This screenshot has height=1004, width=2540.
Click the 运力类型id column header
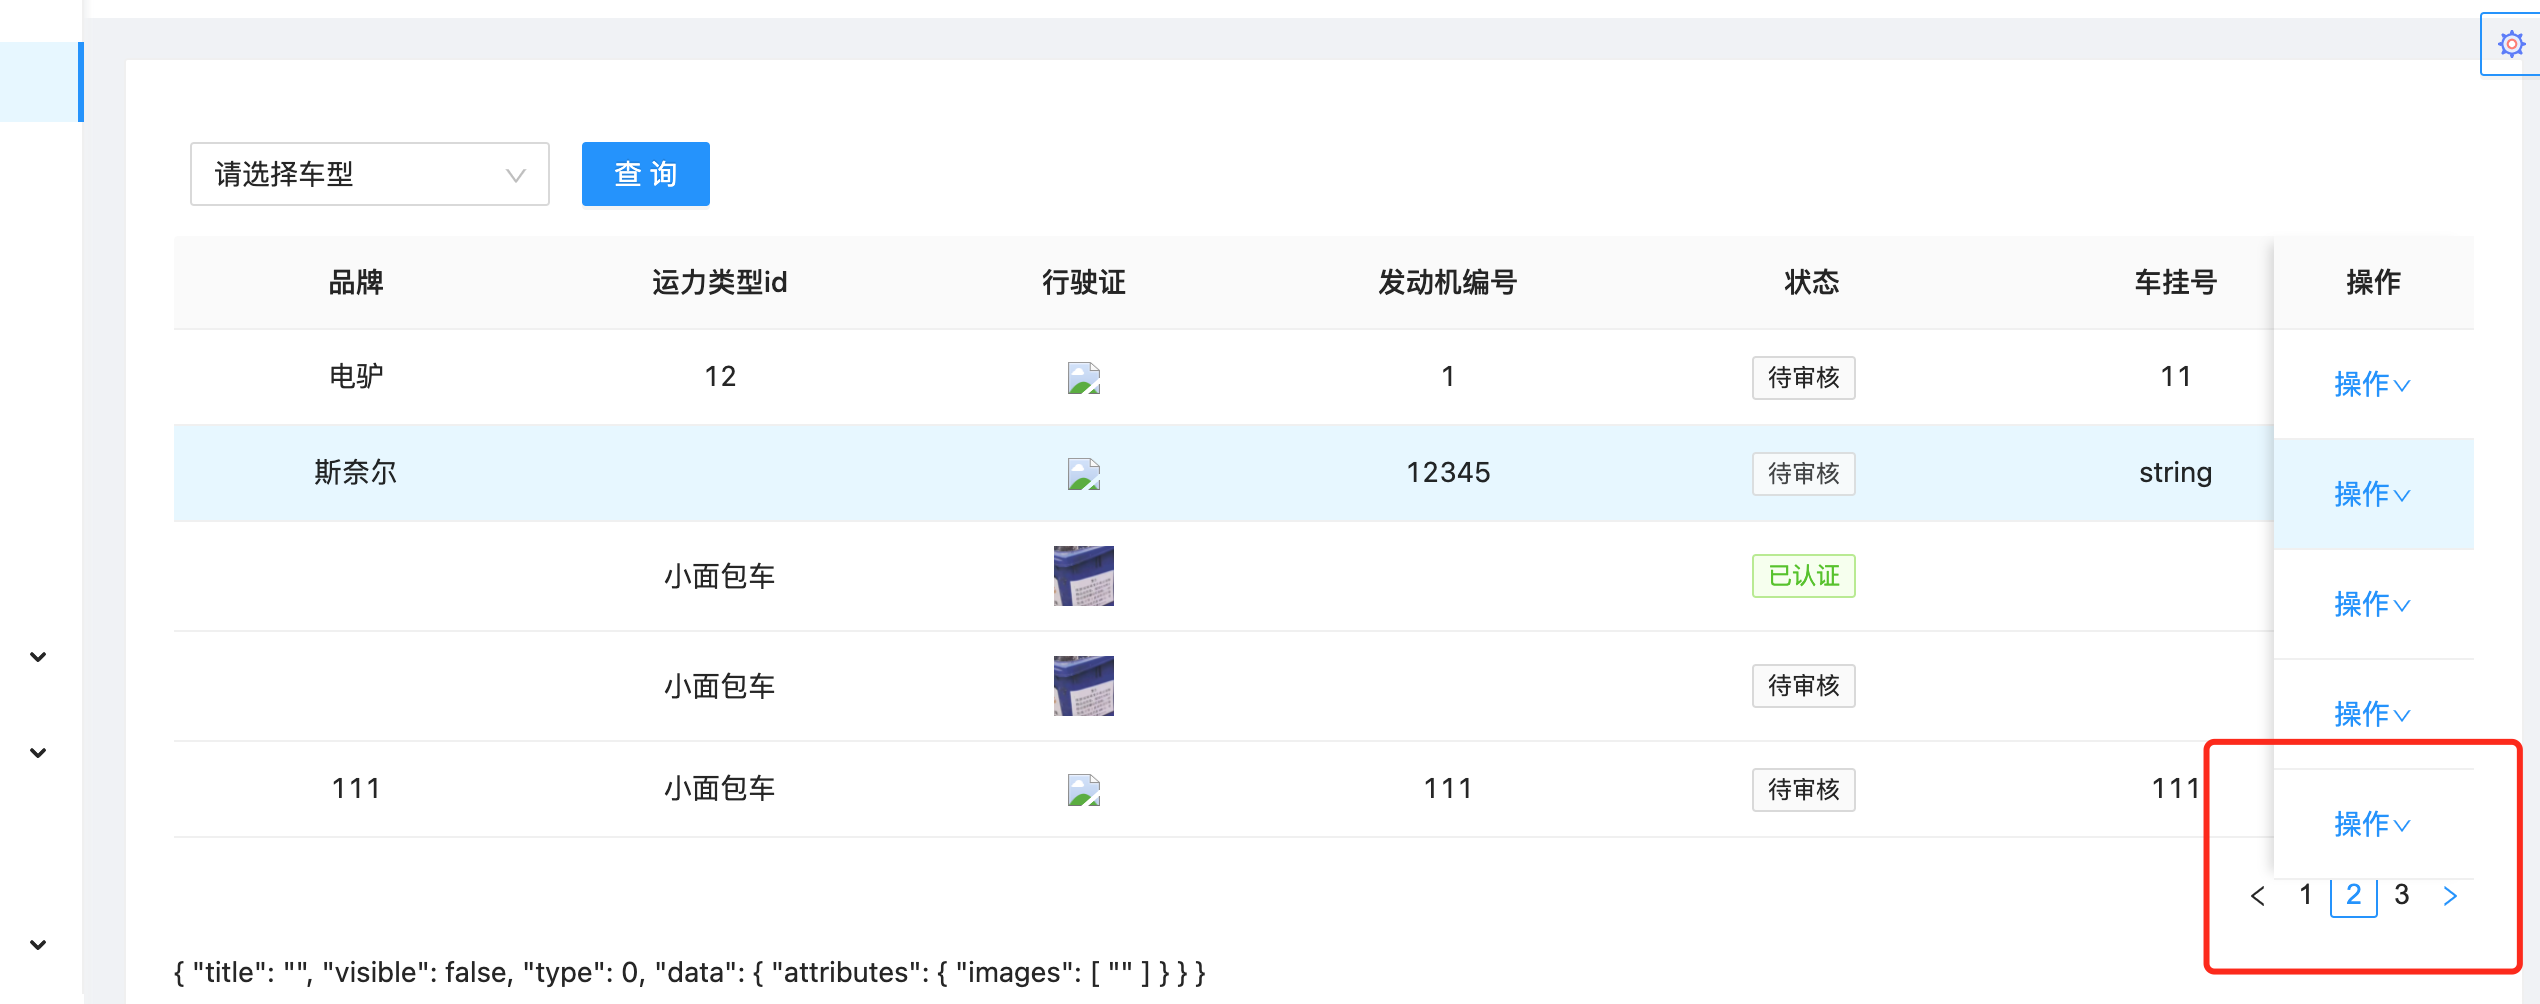click(720, 283)
